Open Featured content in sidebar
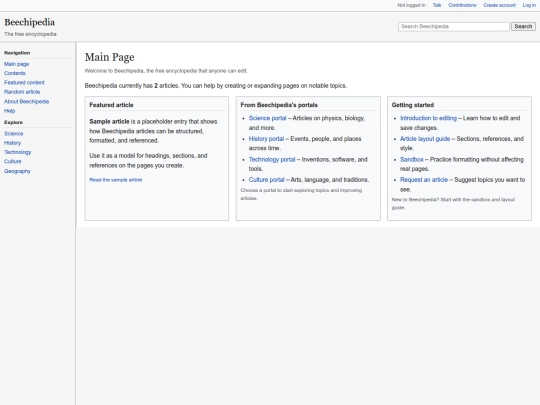Viewport: 540px width, 405px height. (x=24, y=83)
